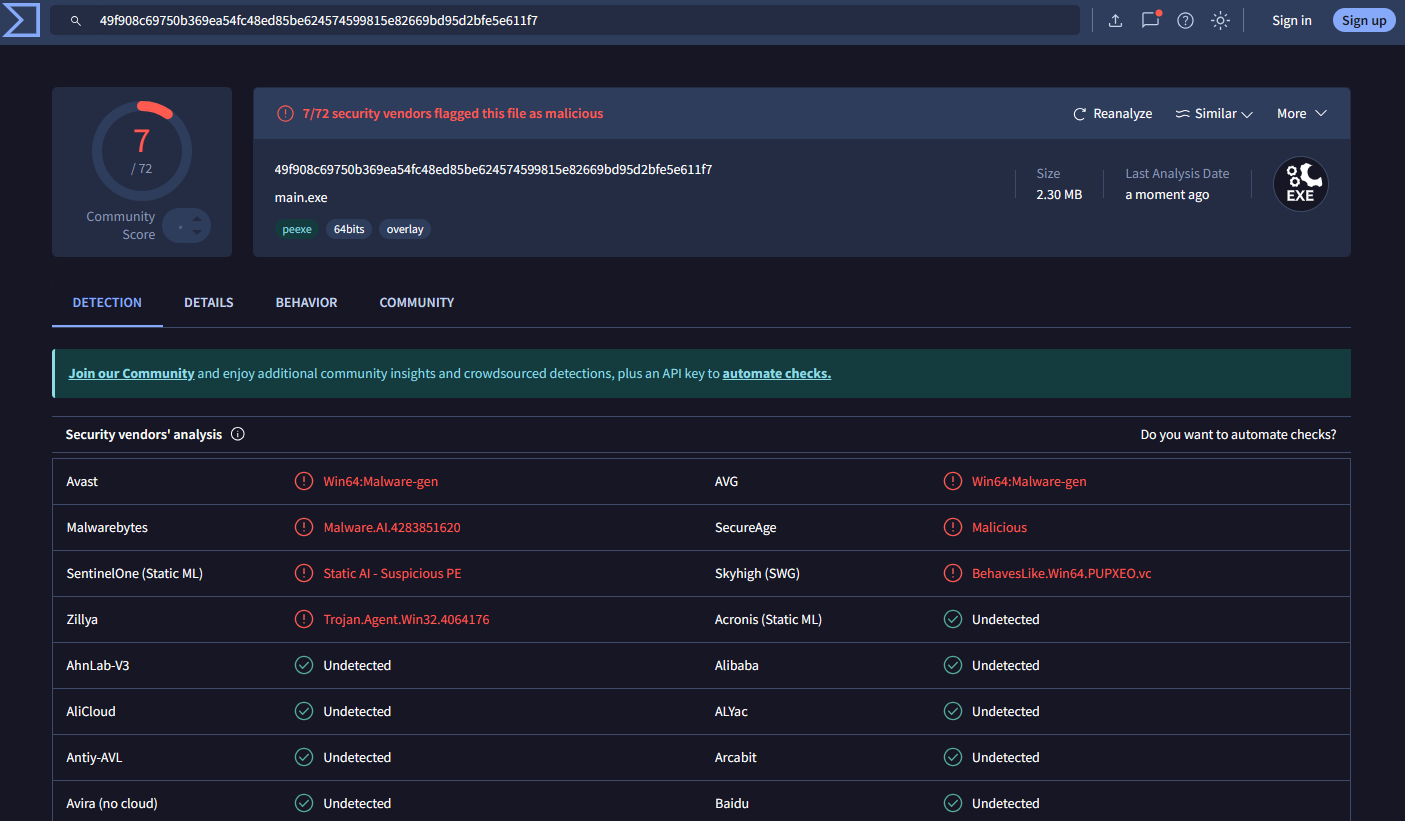Screen dimensions: 1405x821
Task: Click the 2.30 MB size value
Action: [1059, 194]
